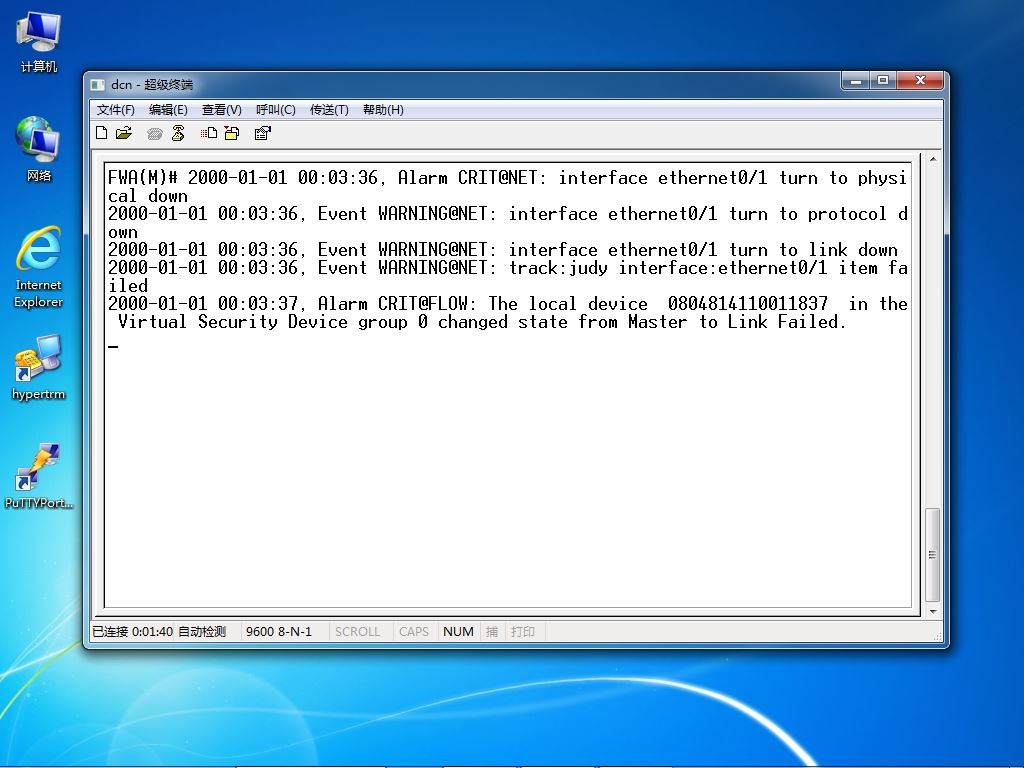The height and width of the screenshot is (768, 1024).
Task: Click the 捕 status bar indicator
Action: pos(492,632)
